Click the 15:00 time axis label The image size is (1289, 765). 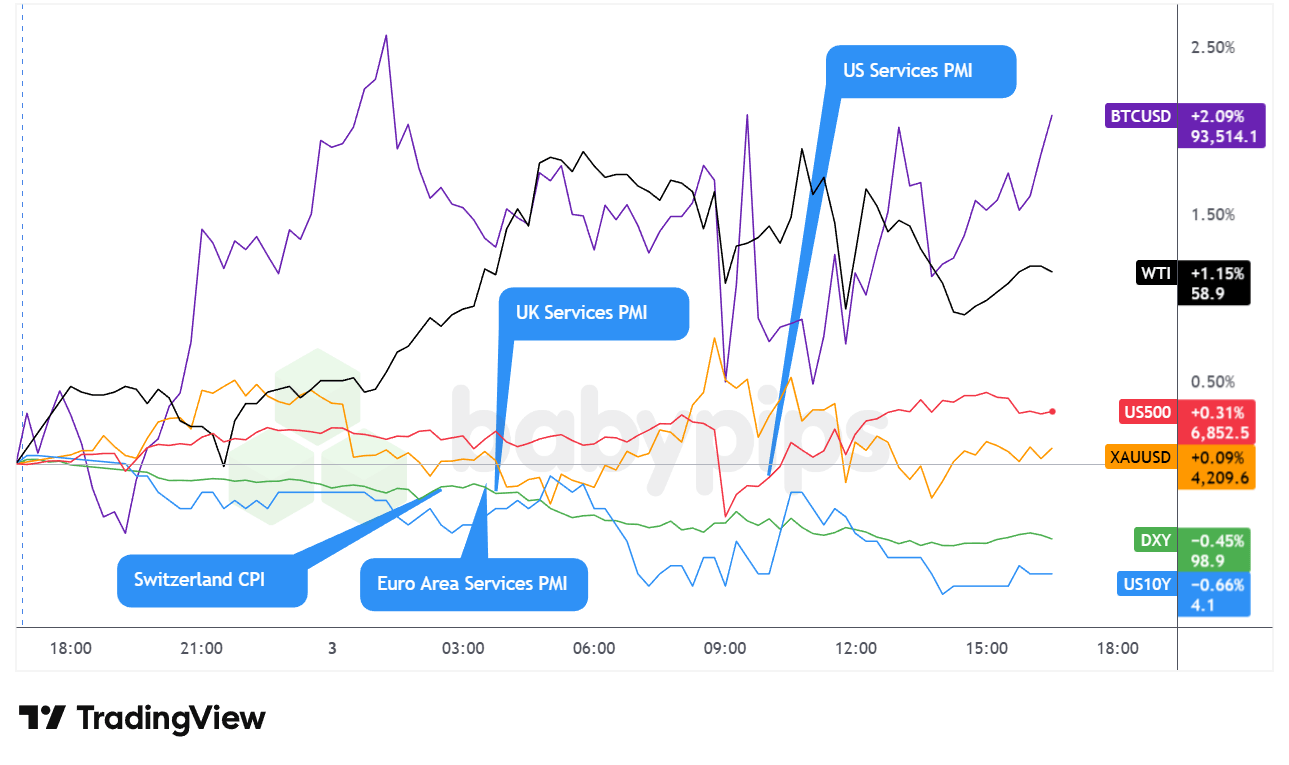pyautogui.click(x=986, y=648)
